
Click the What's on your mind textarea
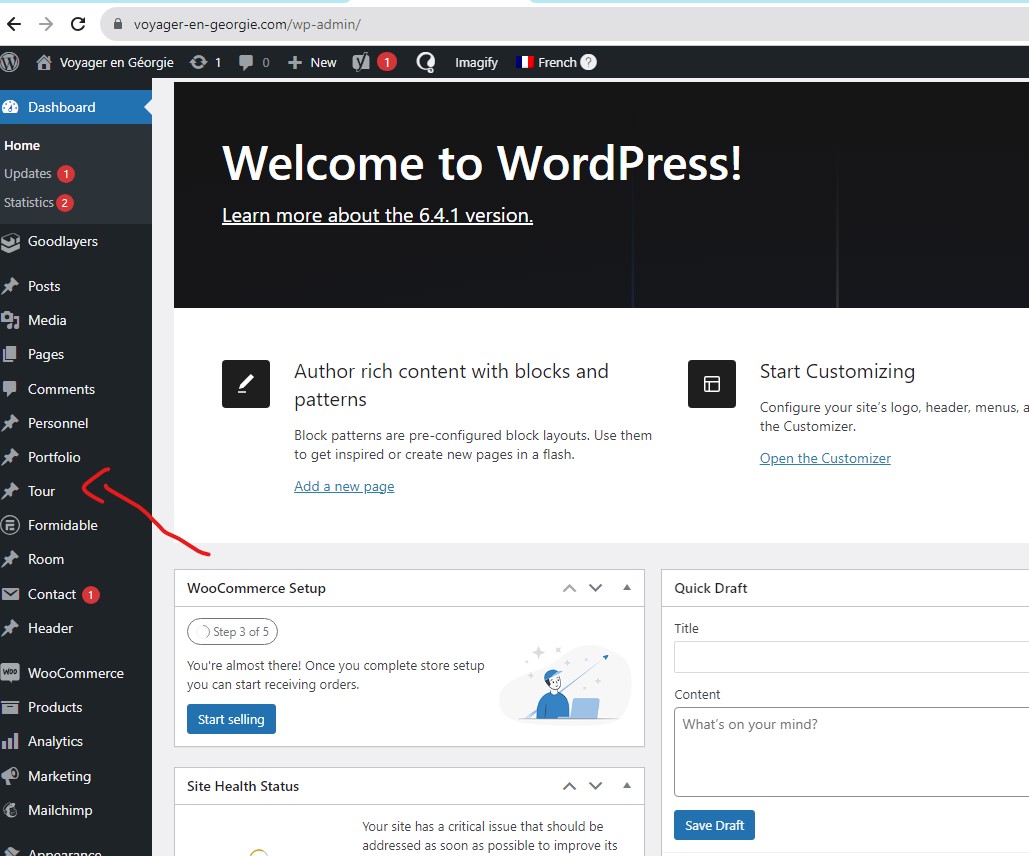851,752
